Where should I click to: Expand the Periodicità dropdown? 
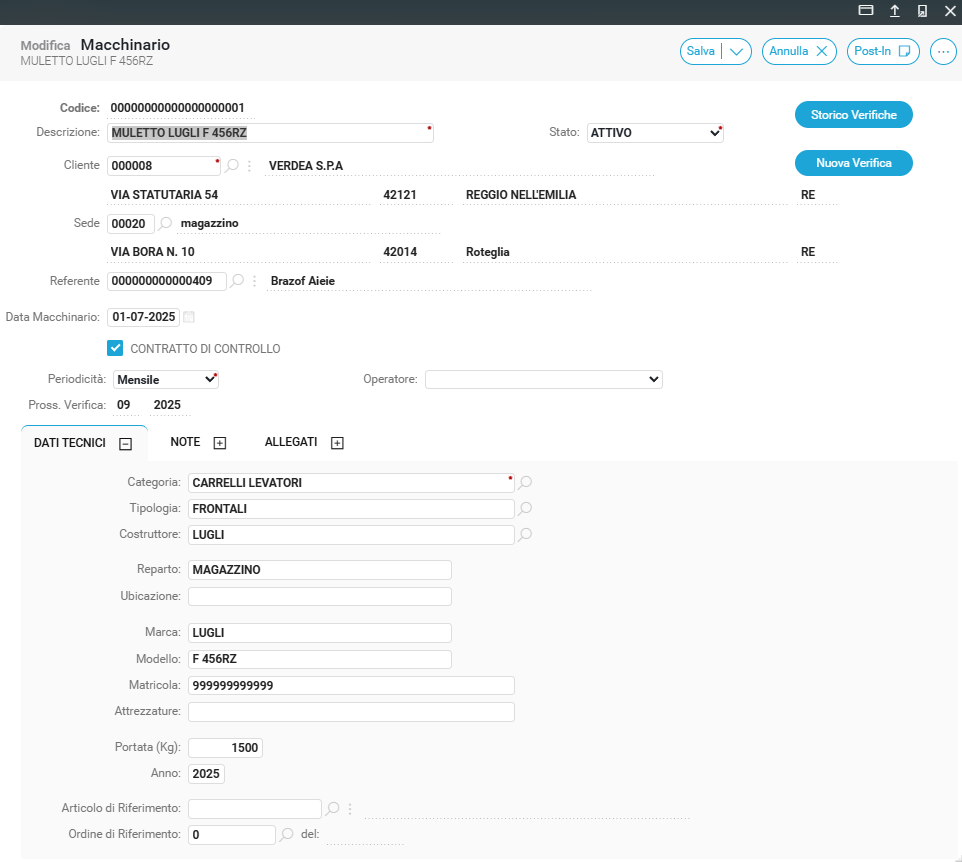[166, 380]
